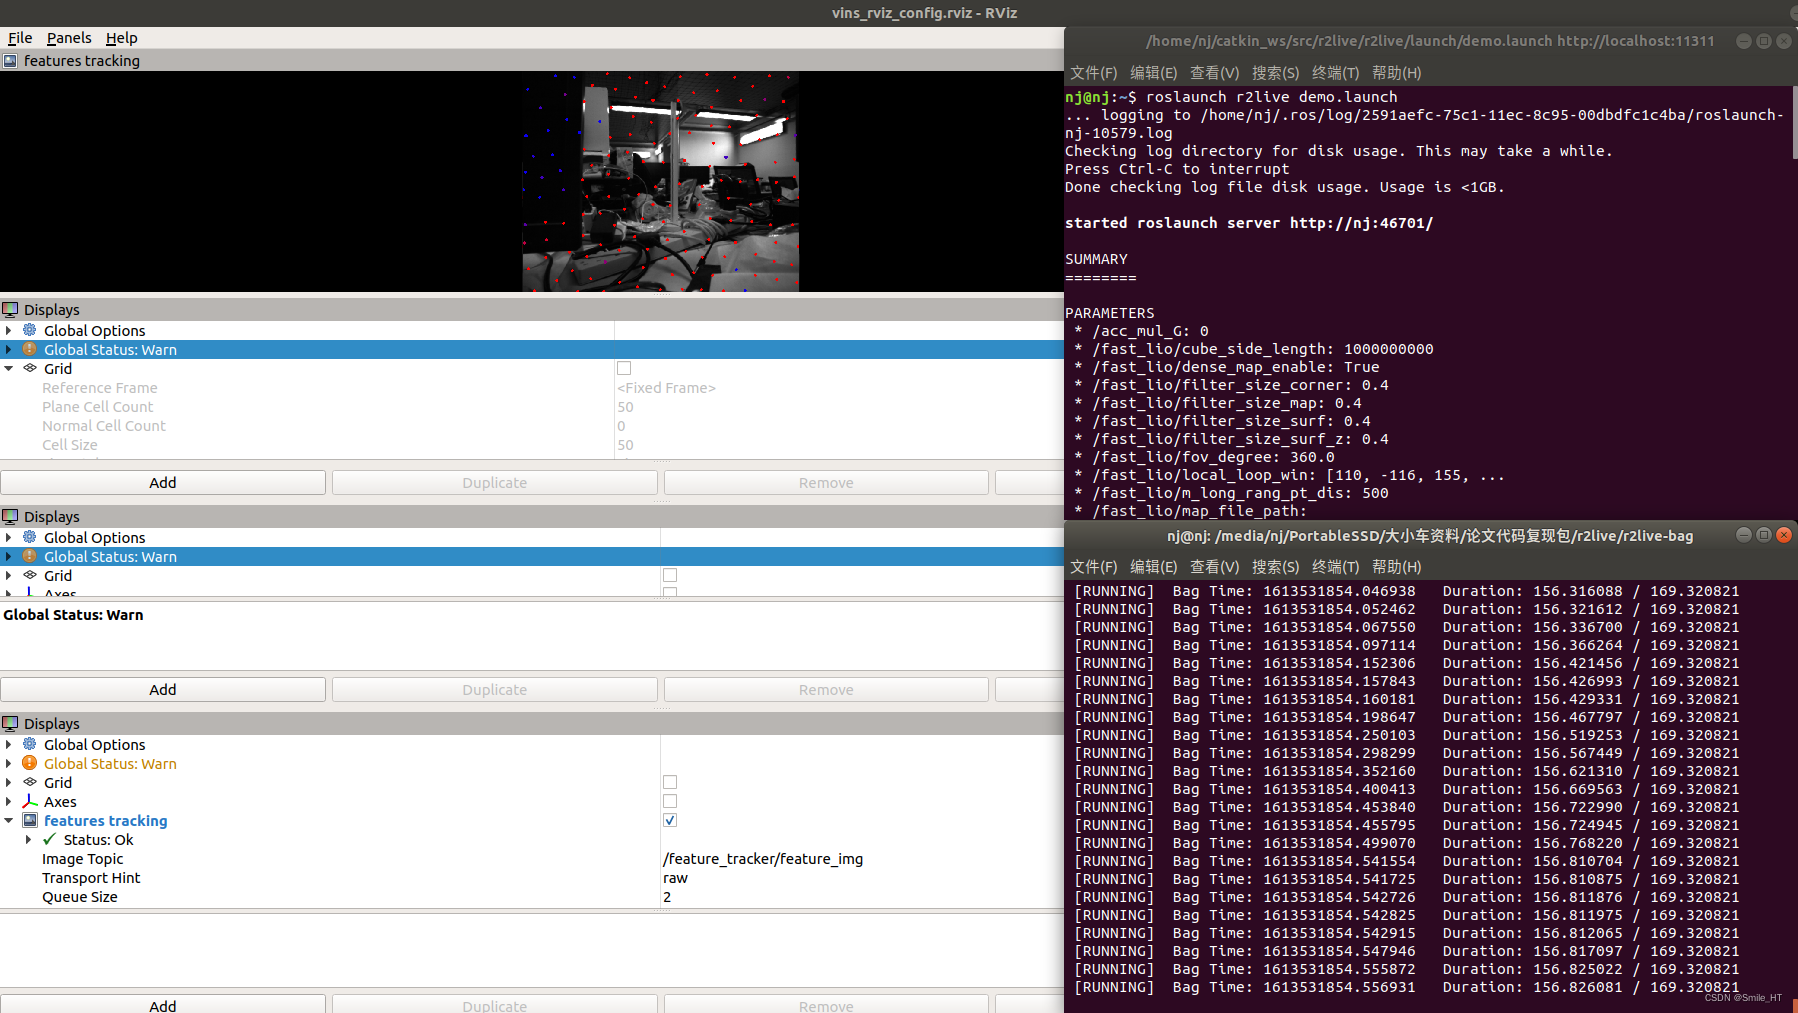This screenshot has width=1798, height=1013.
Task: Click the warning icon in the top panel's highlighted Global Status row
Action: tap(30, 349)
